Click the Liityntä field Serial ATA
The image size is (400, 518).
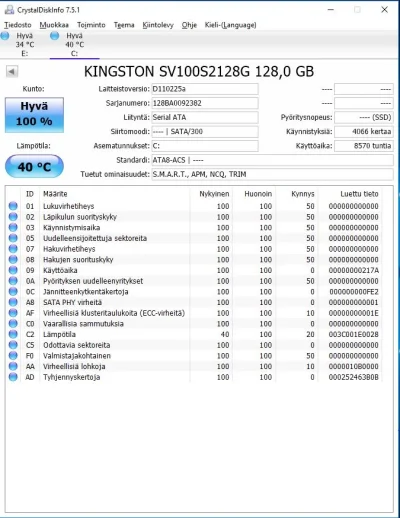205,117
